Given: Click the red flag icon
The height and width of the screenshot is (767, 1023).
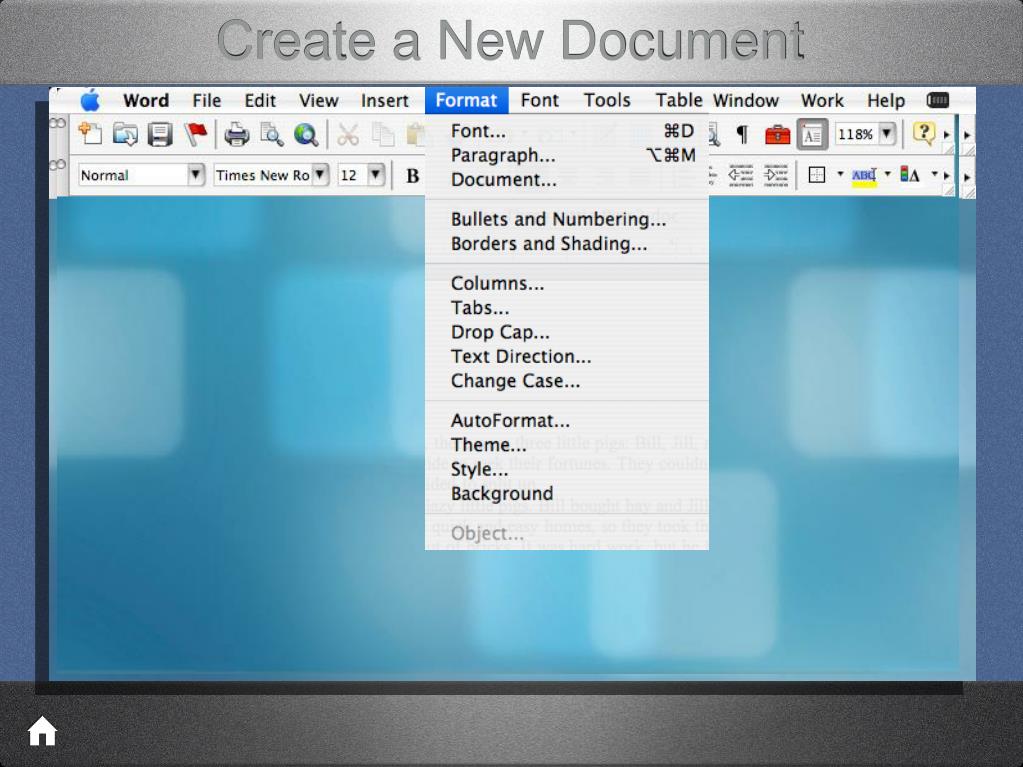Looking at the screenshot, I should point(195,134).
